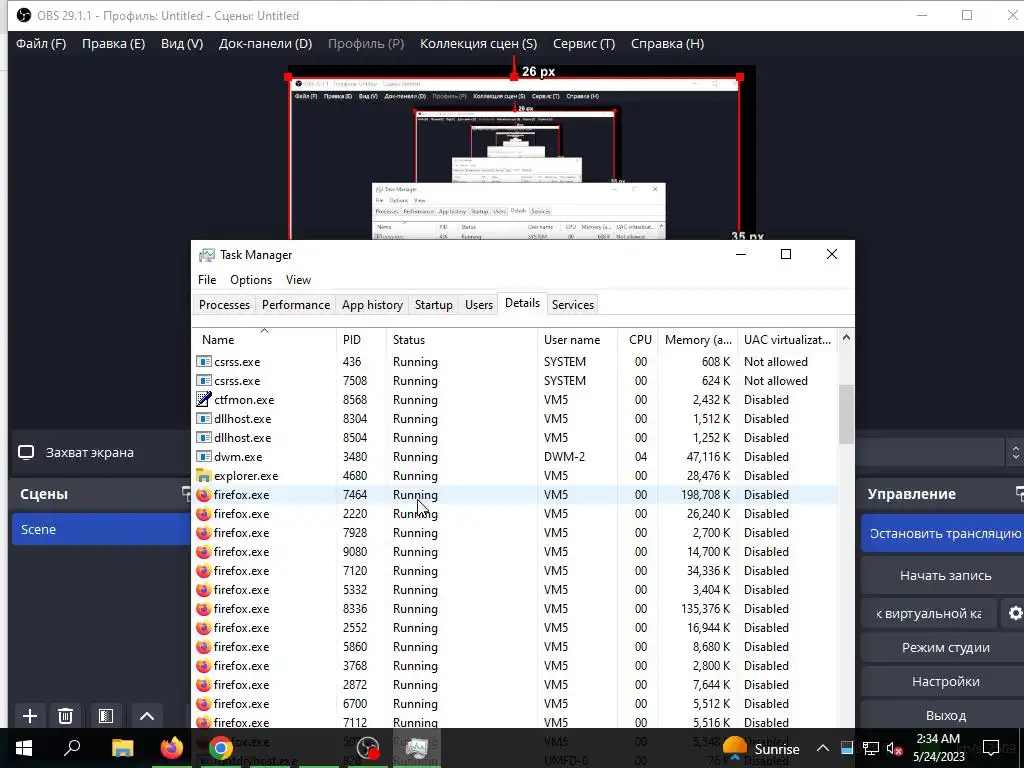Open Task Manager View menu
The height and width of the screenshot is (768, 1024).
pyautogui.click(x=298, y=280)
